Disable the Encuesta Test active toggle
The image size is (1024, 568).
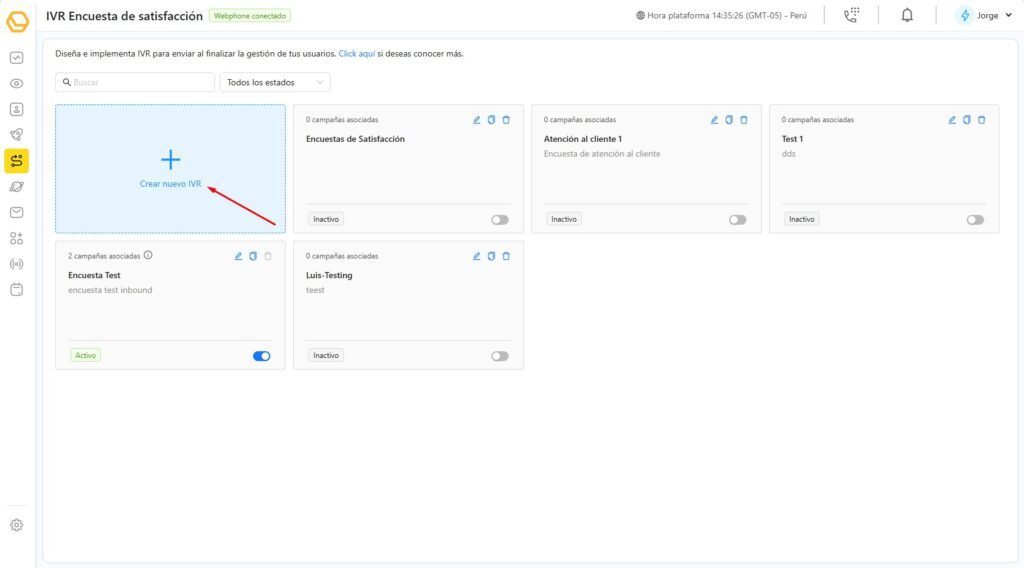point(262,356)
